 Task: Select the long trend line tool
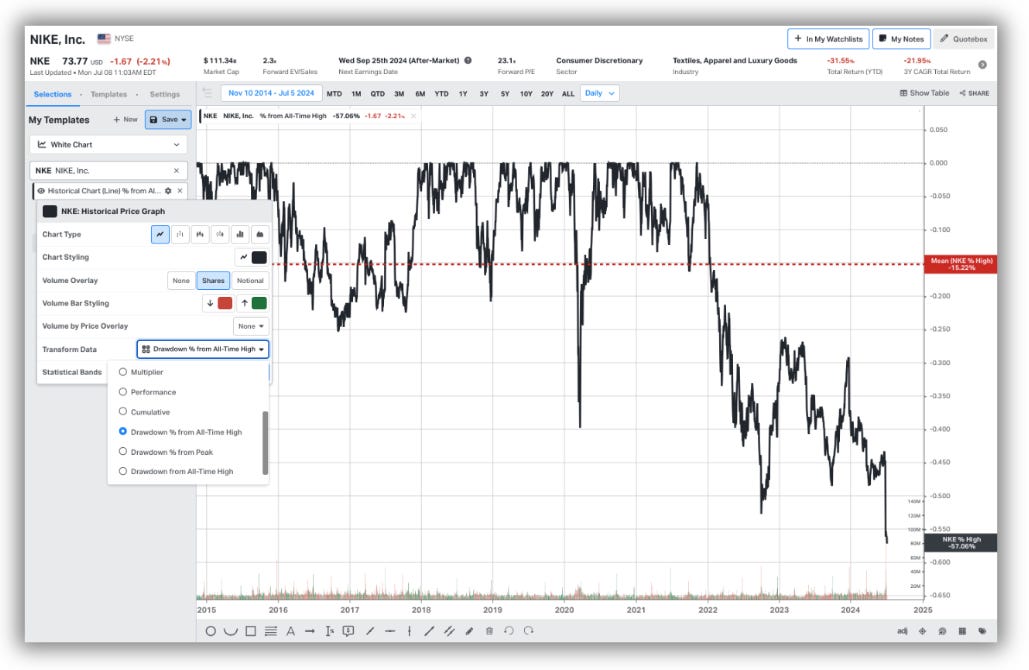(429, 631)
